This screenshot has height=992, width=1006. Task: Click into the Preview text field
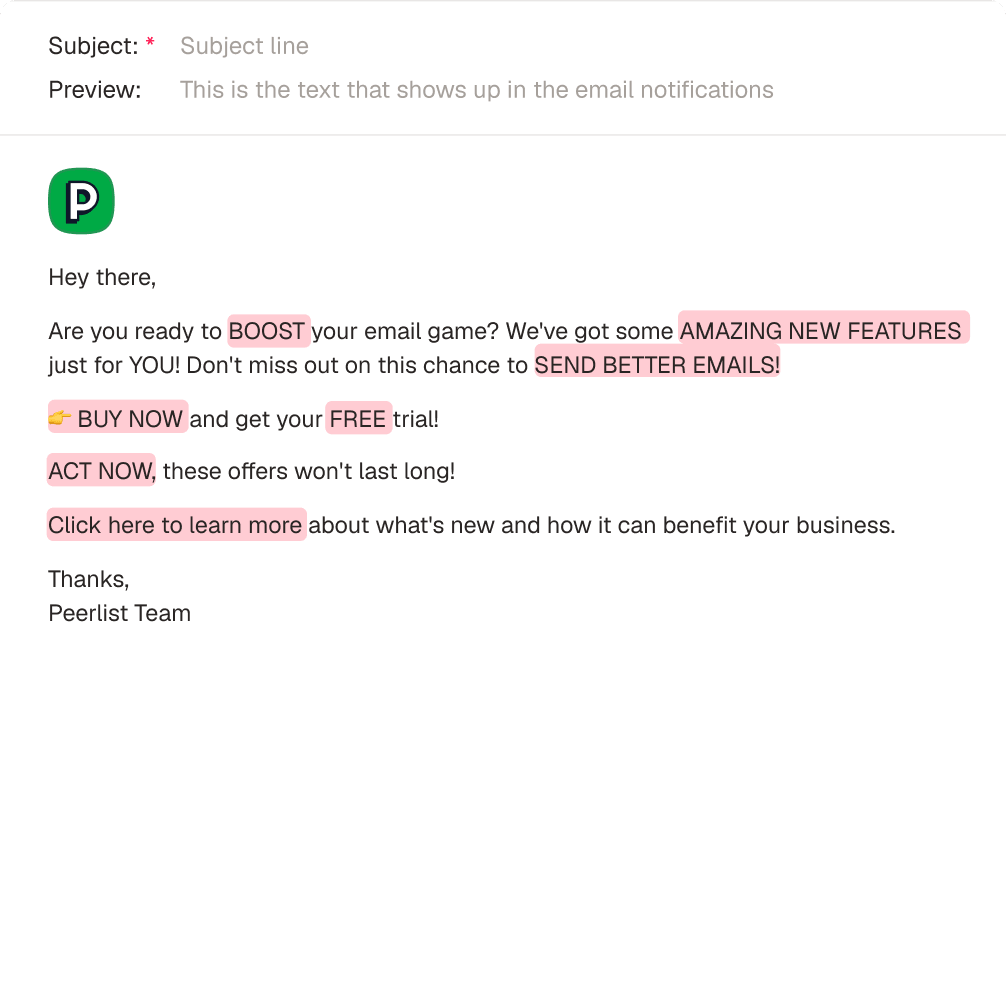(476, 90)
